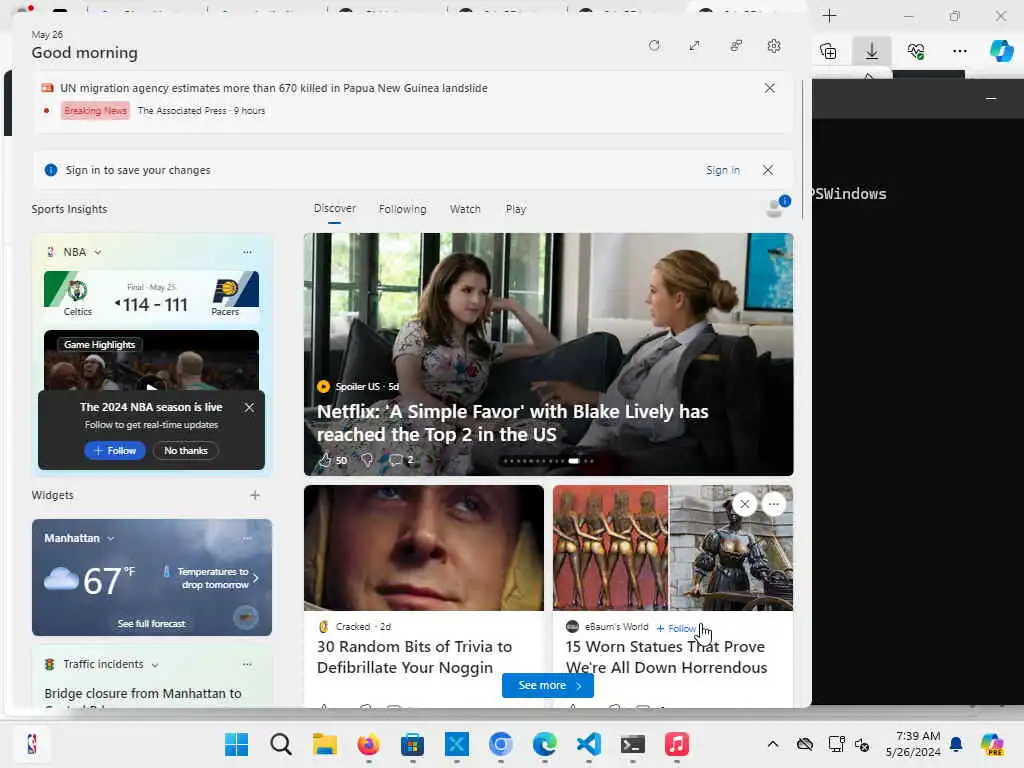Decline NBA updates with No thanks
The height and width of the screenshot is (768, 1024).
[185, 451]
